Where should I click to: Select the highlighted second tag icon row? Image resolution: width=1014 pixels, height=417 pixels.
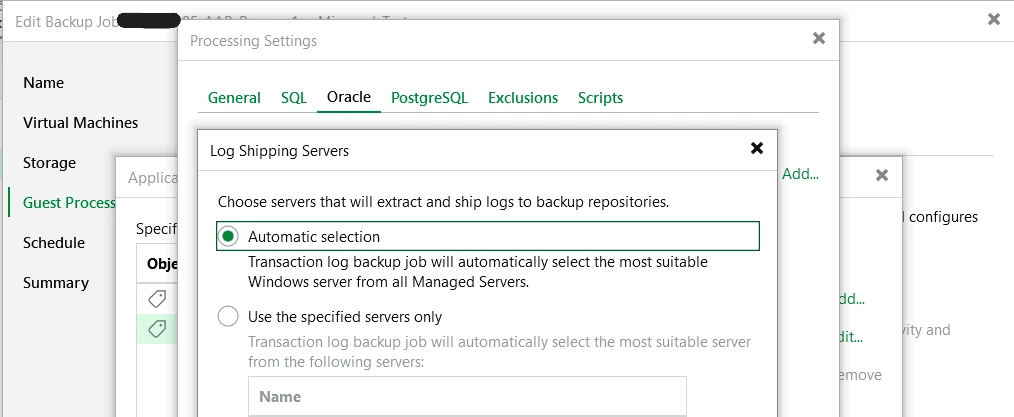pos(156,329)
